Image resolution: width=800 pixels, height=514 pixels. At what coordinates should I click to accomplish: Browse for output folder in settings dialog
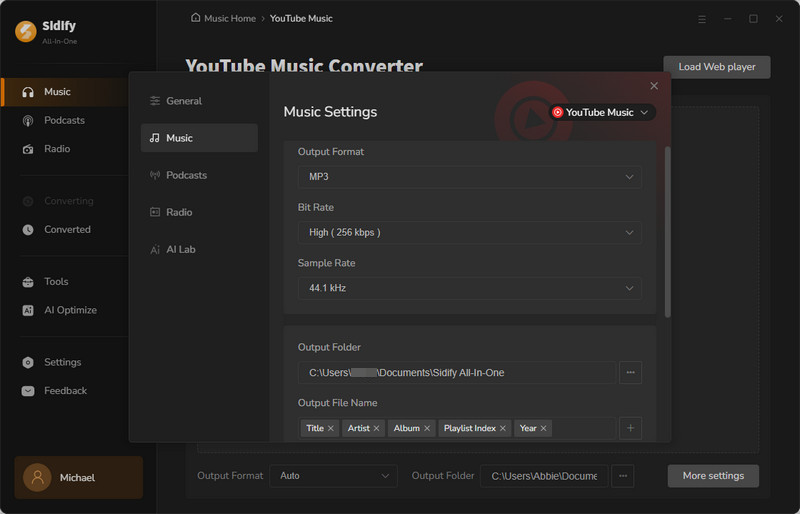(x=631, y=373)
